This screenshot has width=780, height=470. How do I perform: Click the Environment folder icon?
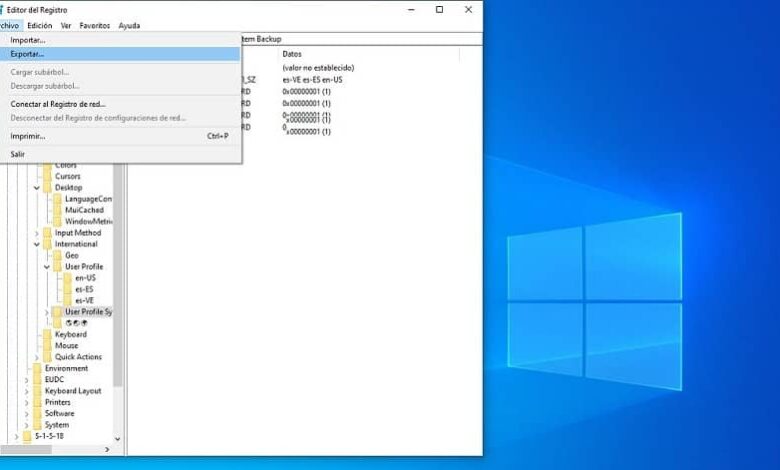(37, 369)
